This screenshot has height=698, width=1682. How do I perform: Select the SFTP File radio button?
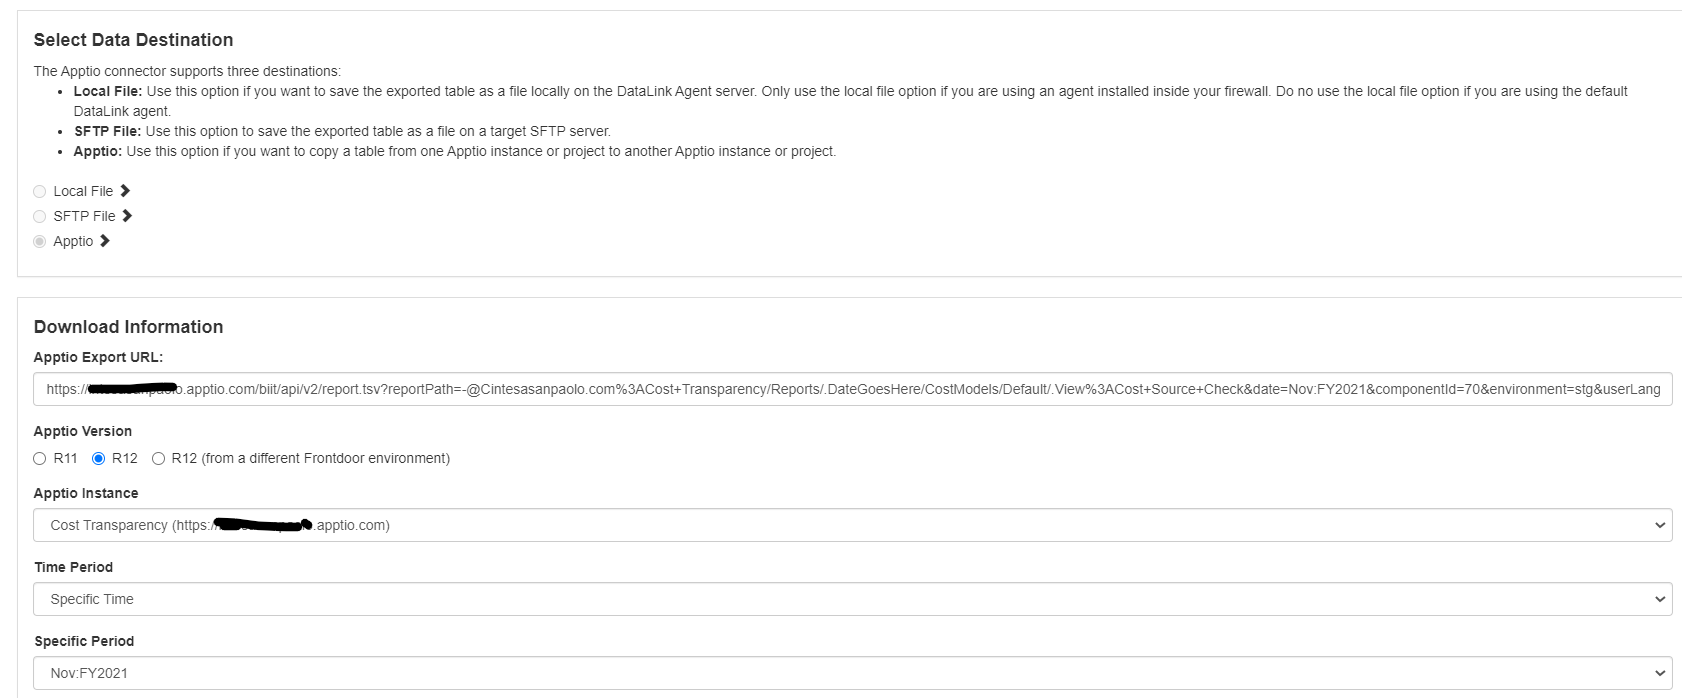tap(40, 217)
